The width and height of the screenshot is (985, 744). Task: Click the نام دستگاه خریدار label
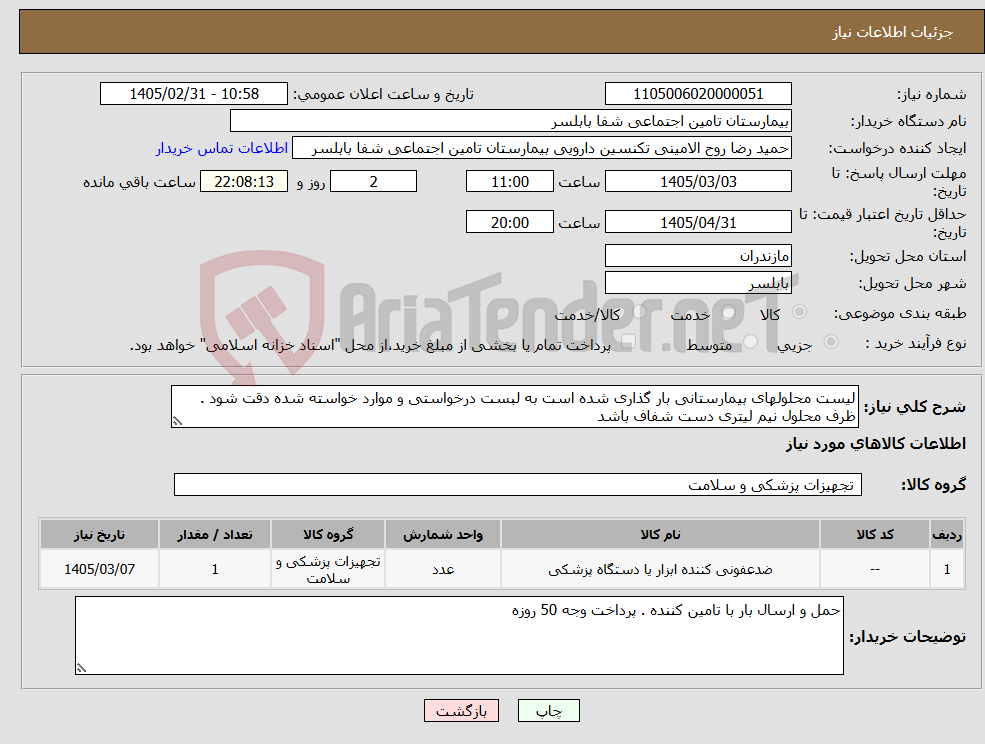point(908,121)
